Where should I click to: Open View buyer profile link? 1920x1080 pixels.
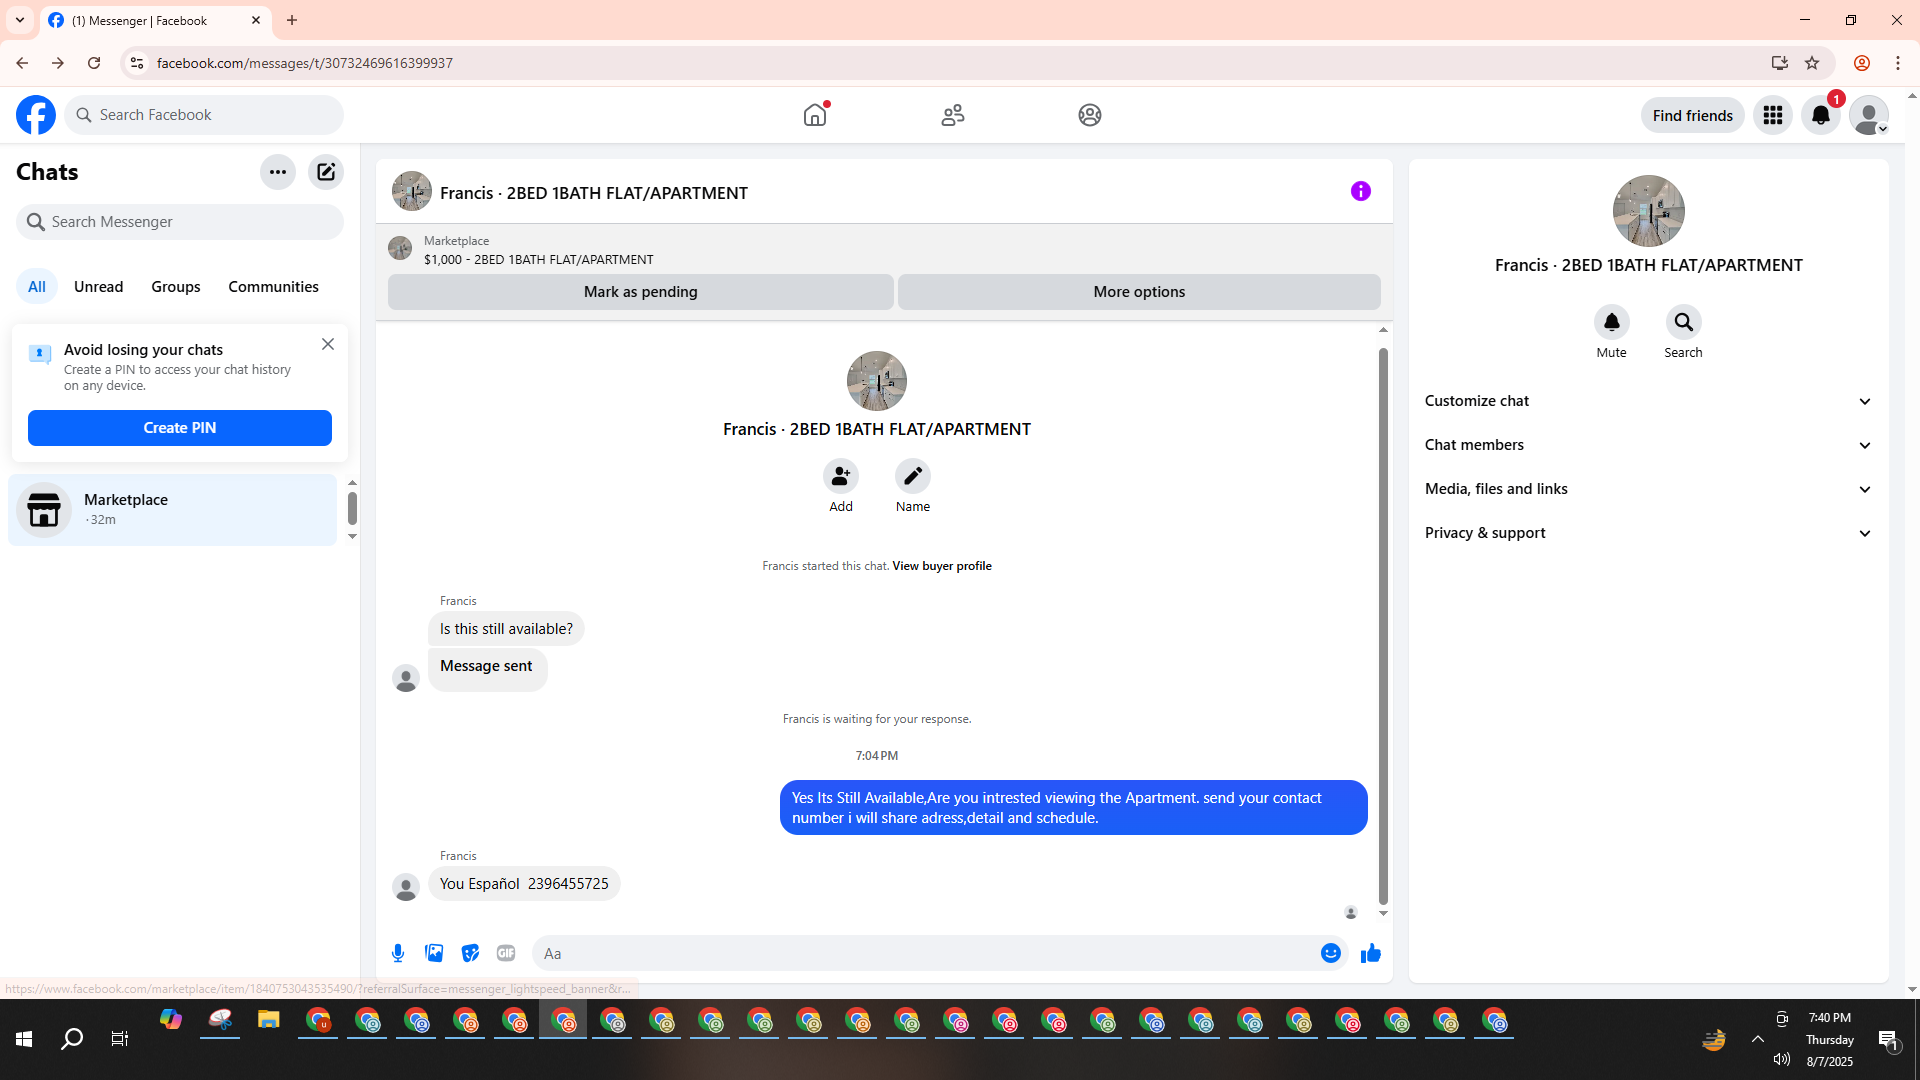click(x=942, y=566)
